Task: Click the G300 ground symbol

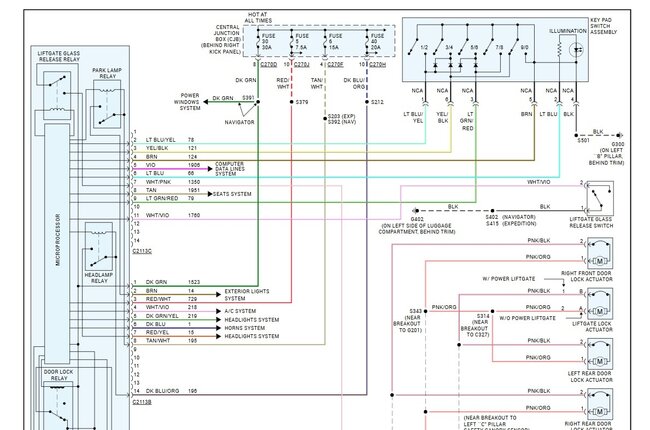Action: (x=619, y=135)
